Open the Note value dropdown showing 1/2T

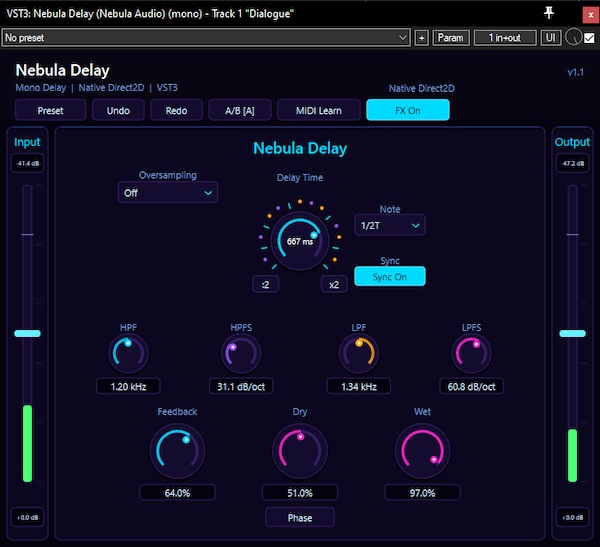(390, 225)
